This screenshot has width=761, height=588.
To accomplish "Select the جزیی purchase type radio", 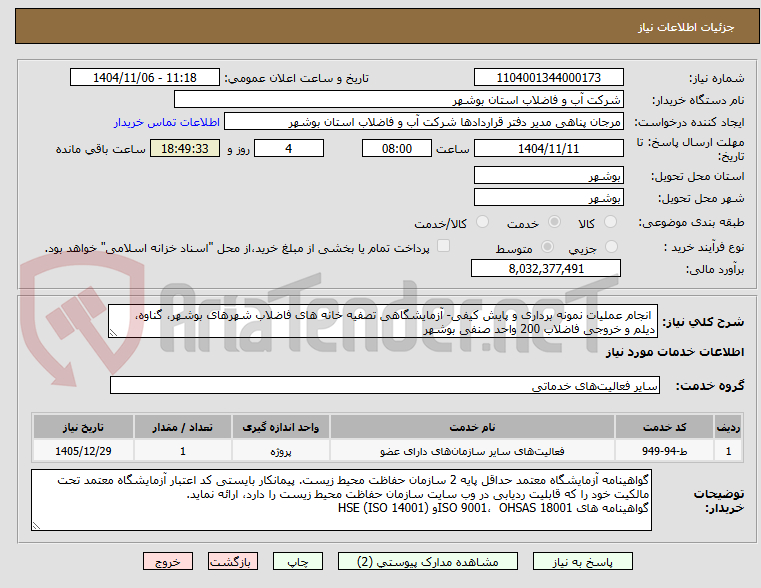I will (612, 246).
